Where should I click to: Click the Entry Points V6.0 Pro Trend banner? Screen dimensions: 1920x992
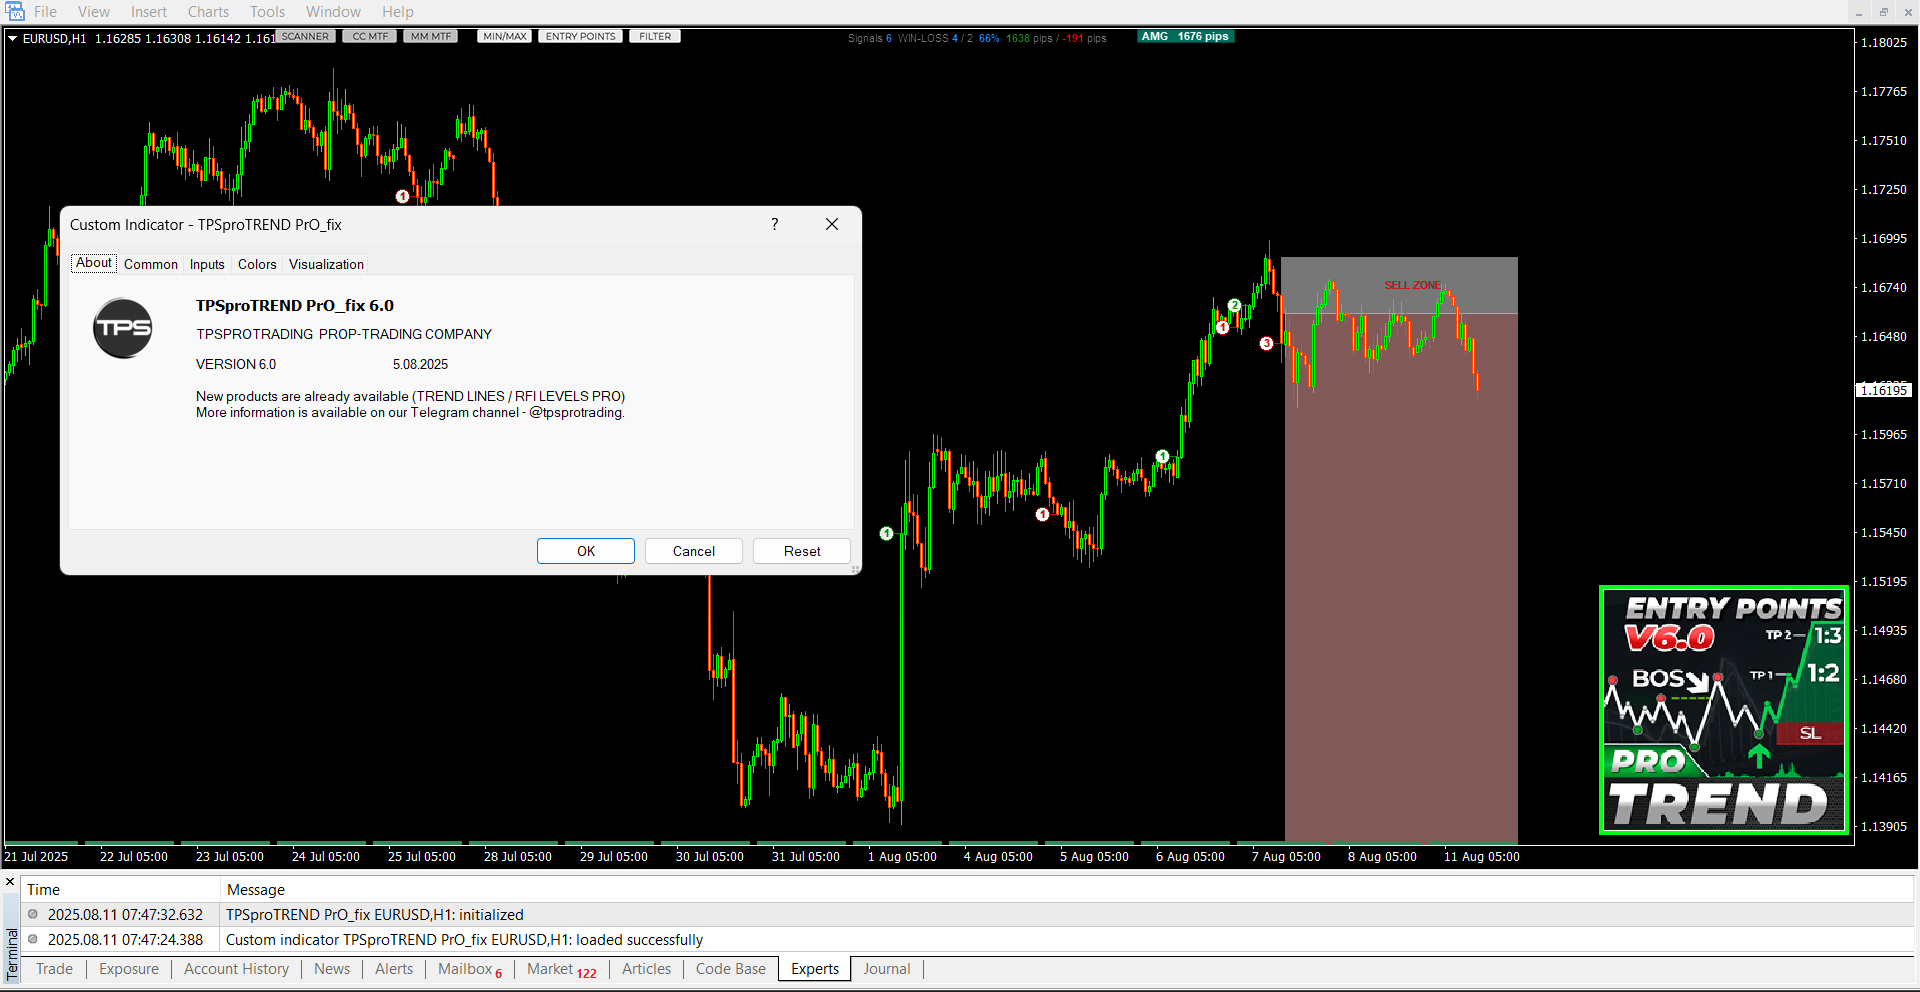coord(1724,710)
